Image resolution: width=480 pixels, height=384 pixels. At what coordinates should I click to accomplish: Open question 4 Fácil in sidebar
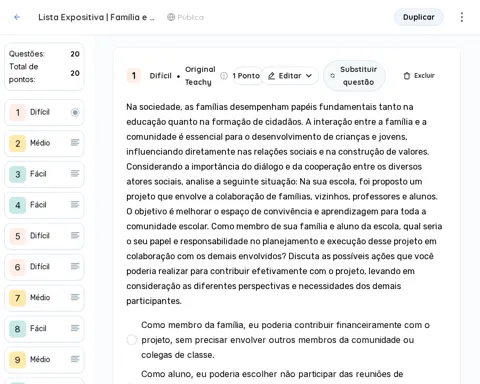tap(44, 205)
